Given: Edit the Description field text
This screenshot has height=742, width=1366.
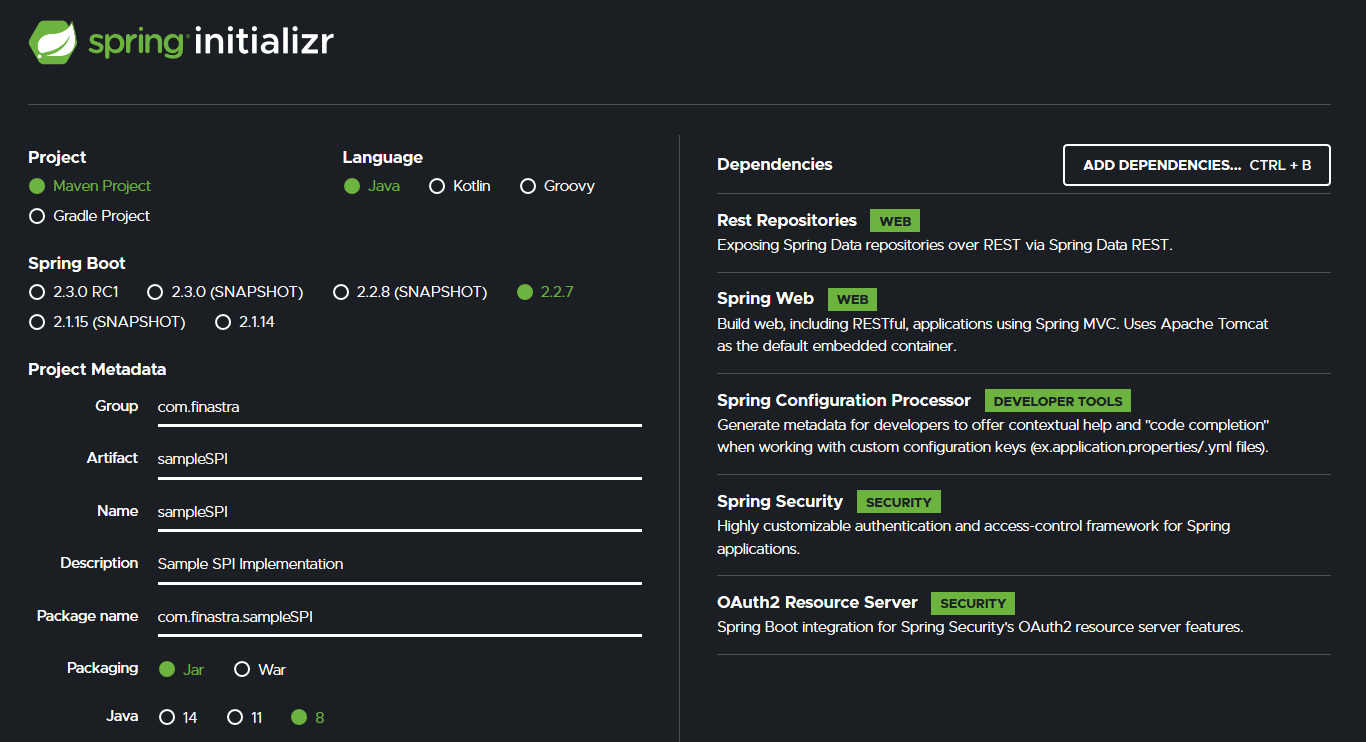Looking at the screenshot, I should coord(400,564).
